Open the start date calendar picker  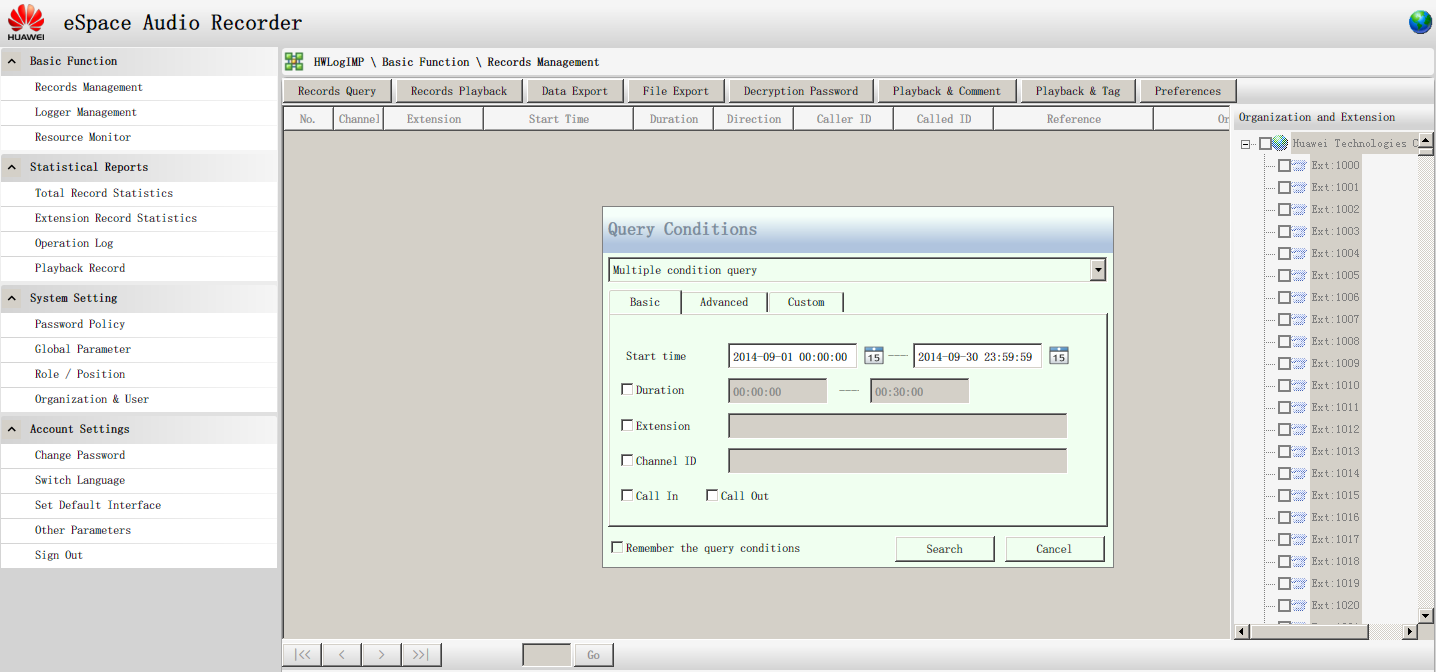[874, 356]
